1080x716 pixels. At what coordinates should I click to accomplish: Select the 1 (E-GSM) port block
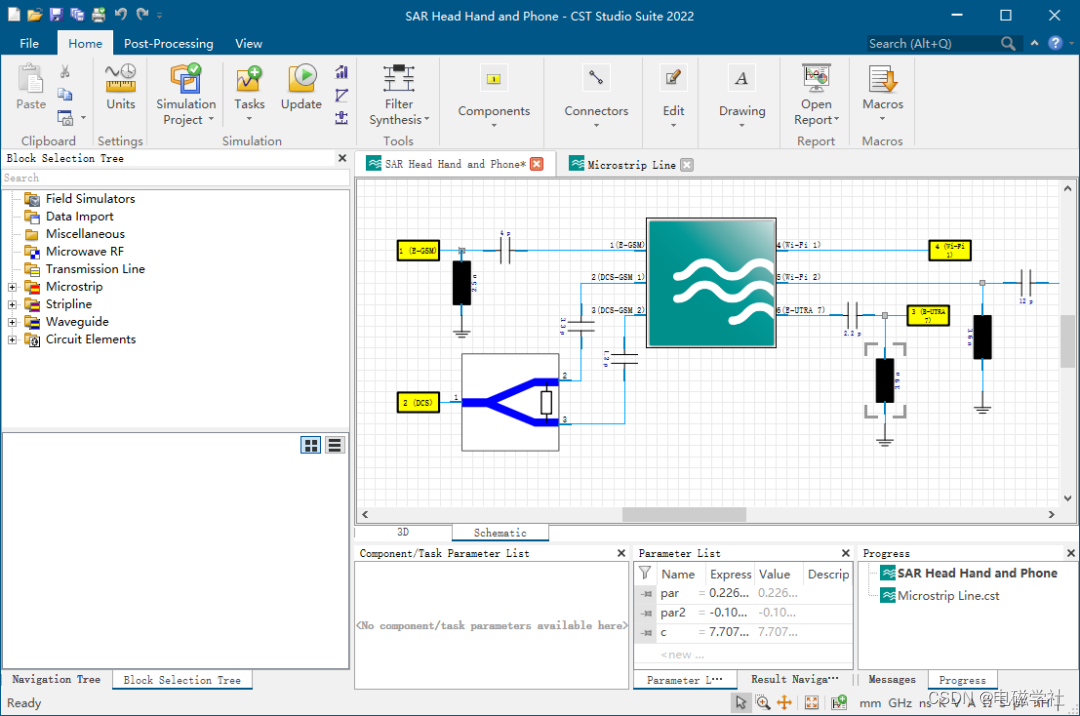pyautogui.click(x=418, y=251)
